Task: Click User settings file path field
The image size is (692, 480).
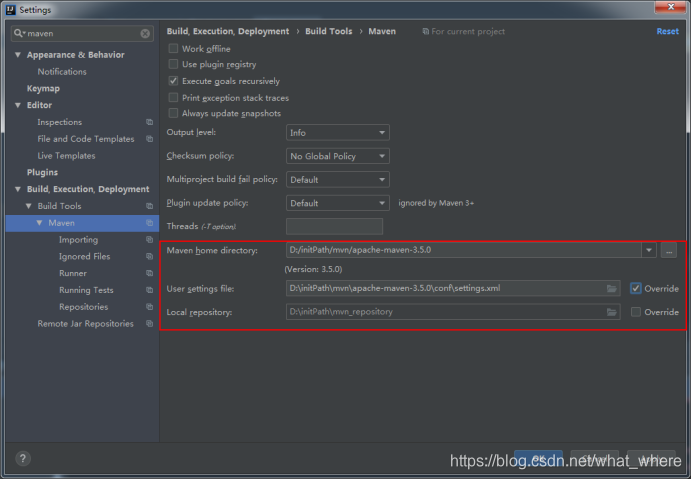Action: coord(453,289)
